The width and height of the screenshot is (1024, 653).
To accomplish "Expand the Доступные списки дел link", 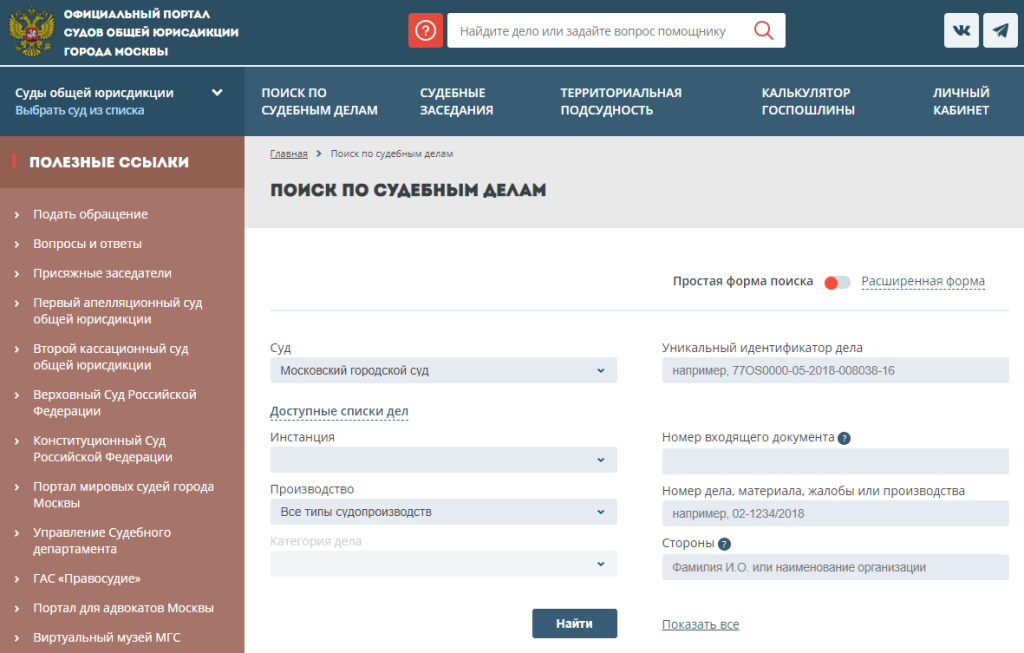I will (x=339, y=412).
